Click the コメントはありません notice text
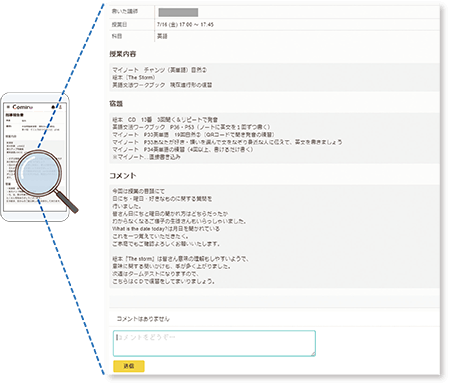The width and height of the screenshot is (449, 384). [143, 319]
